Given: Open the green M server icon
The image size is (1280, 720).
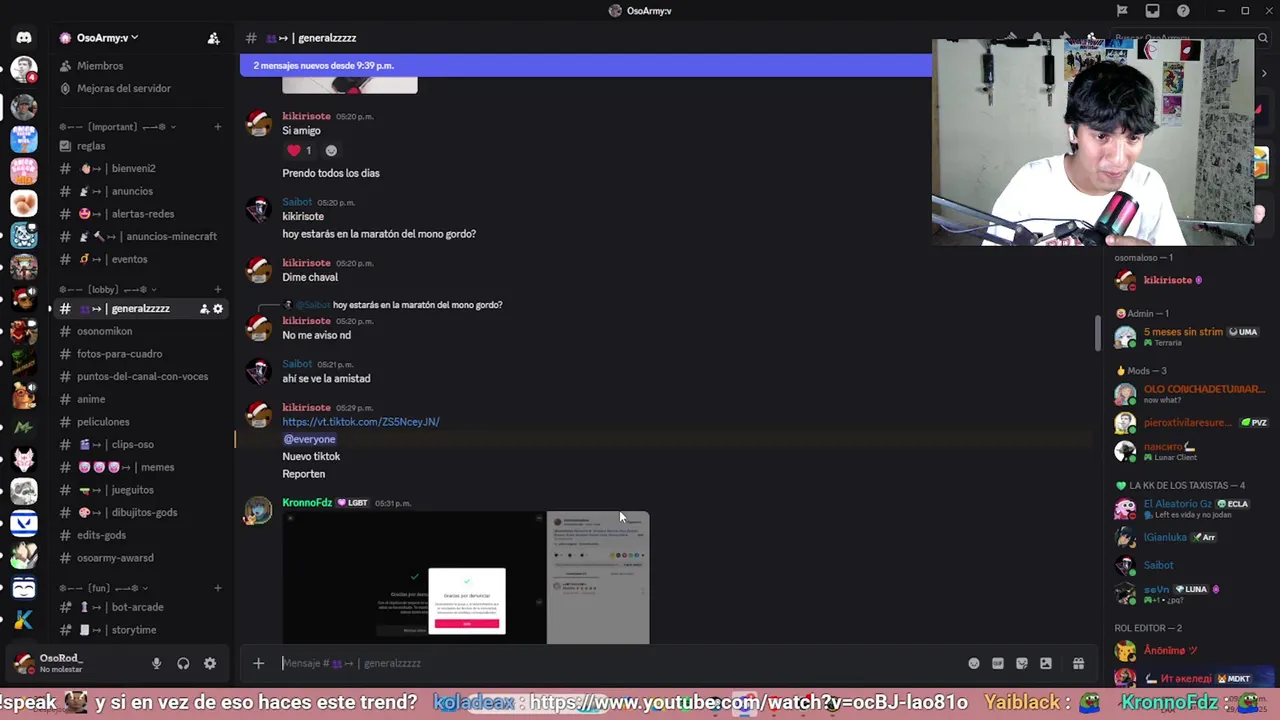Looking at the screenshot, I should point(24,427).
